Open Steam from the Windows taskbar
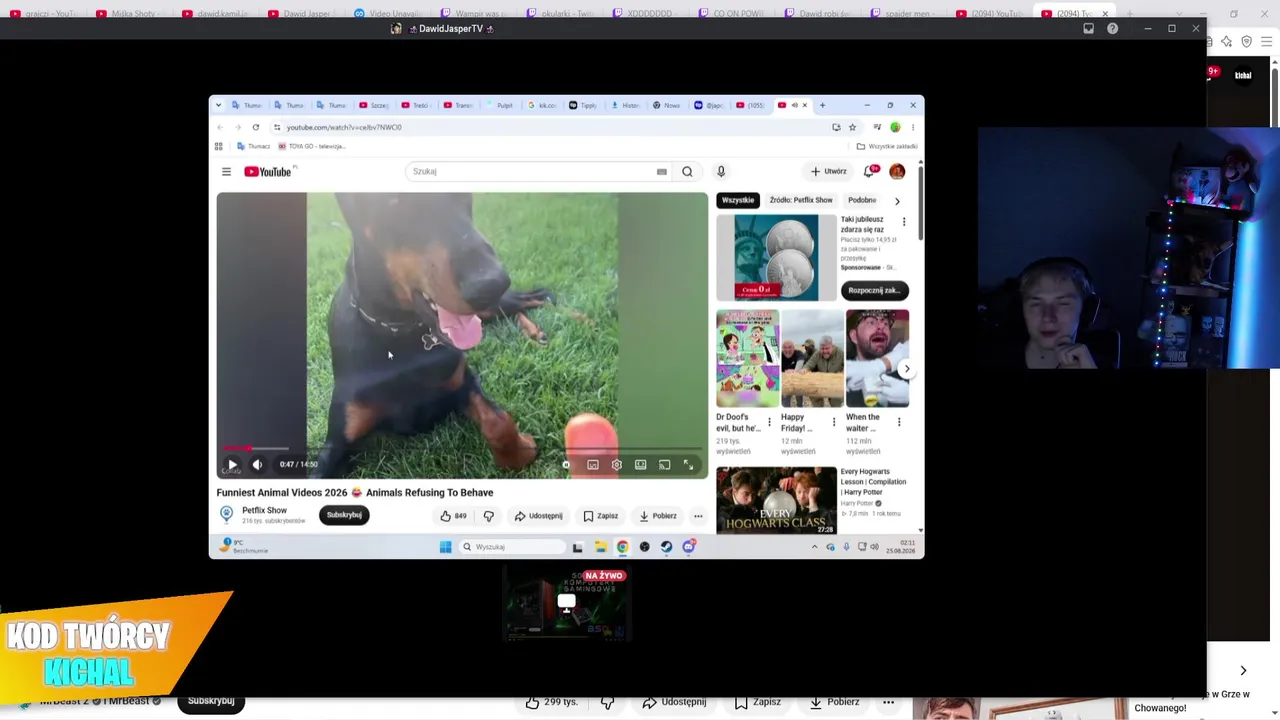 click(x=666, y=547)
